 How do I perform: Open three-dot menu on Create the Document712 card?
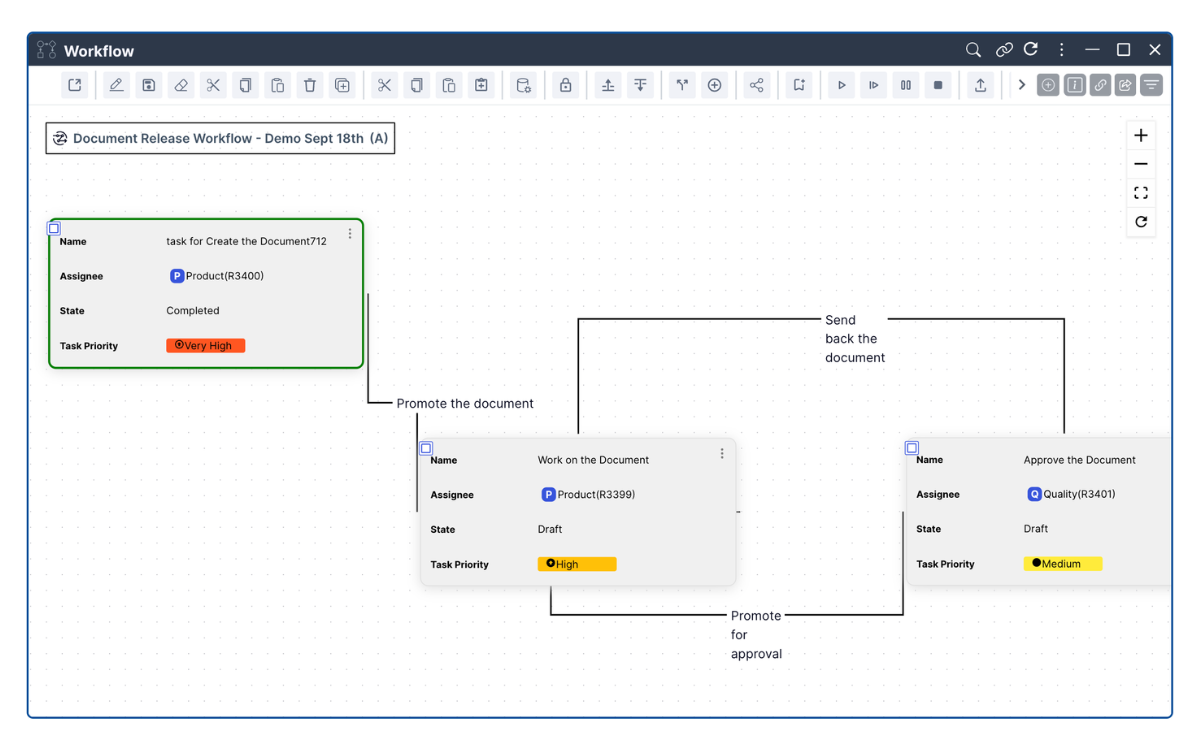click(x=350, y=234)
